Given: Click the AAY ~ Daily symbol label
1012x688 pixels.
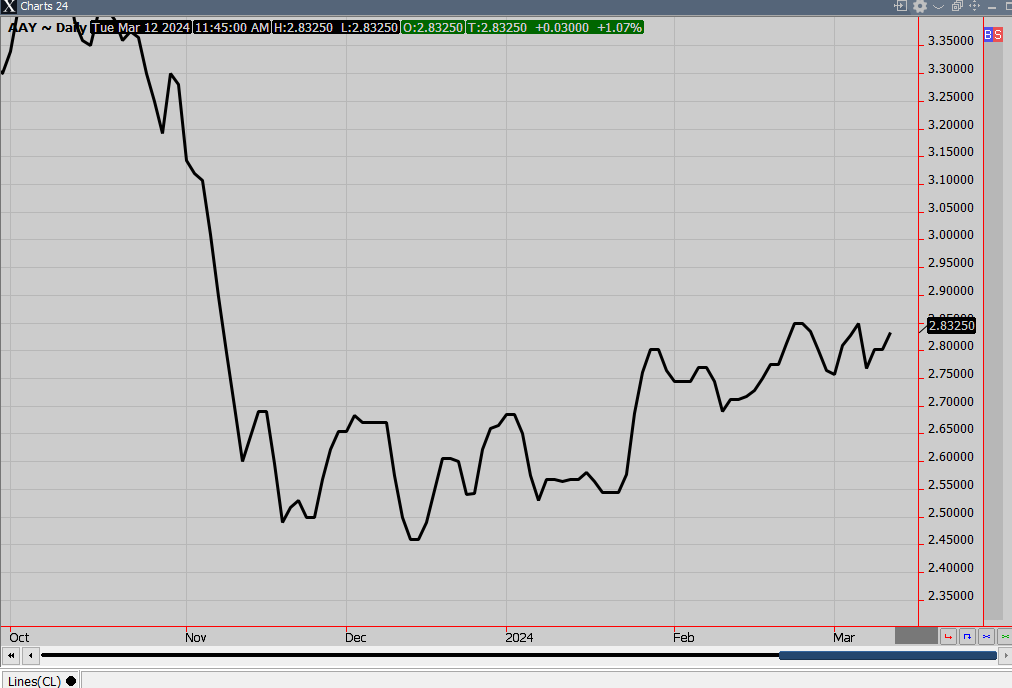Looking at the screenshot, I should (47, 27).
